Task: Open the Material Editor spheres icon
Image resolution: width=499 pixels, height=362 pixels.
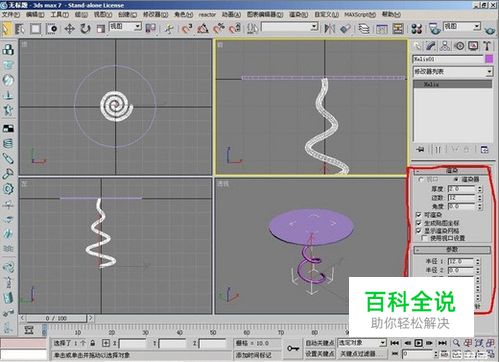Action: point(416,29)
